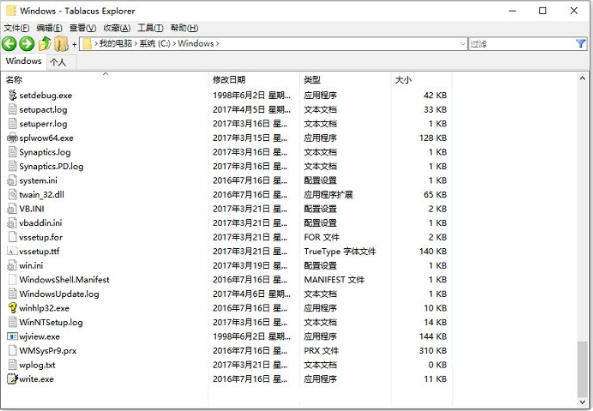Click the setdebug.exe file icon
Image resolution: width=593 pixels, height=411 pixels.
pos(12,95)
